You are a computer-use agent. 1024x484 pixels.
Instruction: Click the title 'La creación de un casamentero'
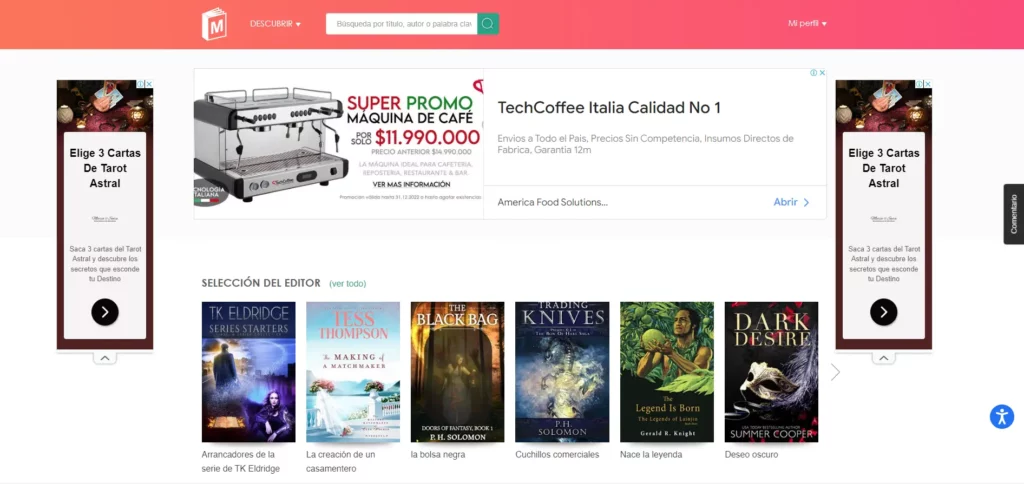pos(341,461)
